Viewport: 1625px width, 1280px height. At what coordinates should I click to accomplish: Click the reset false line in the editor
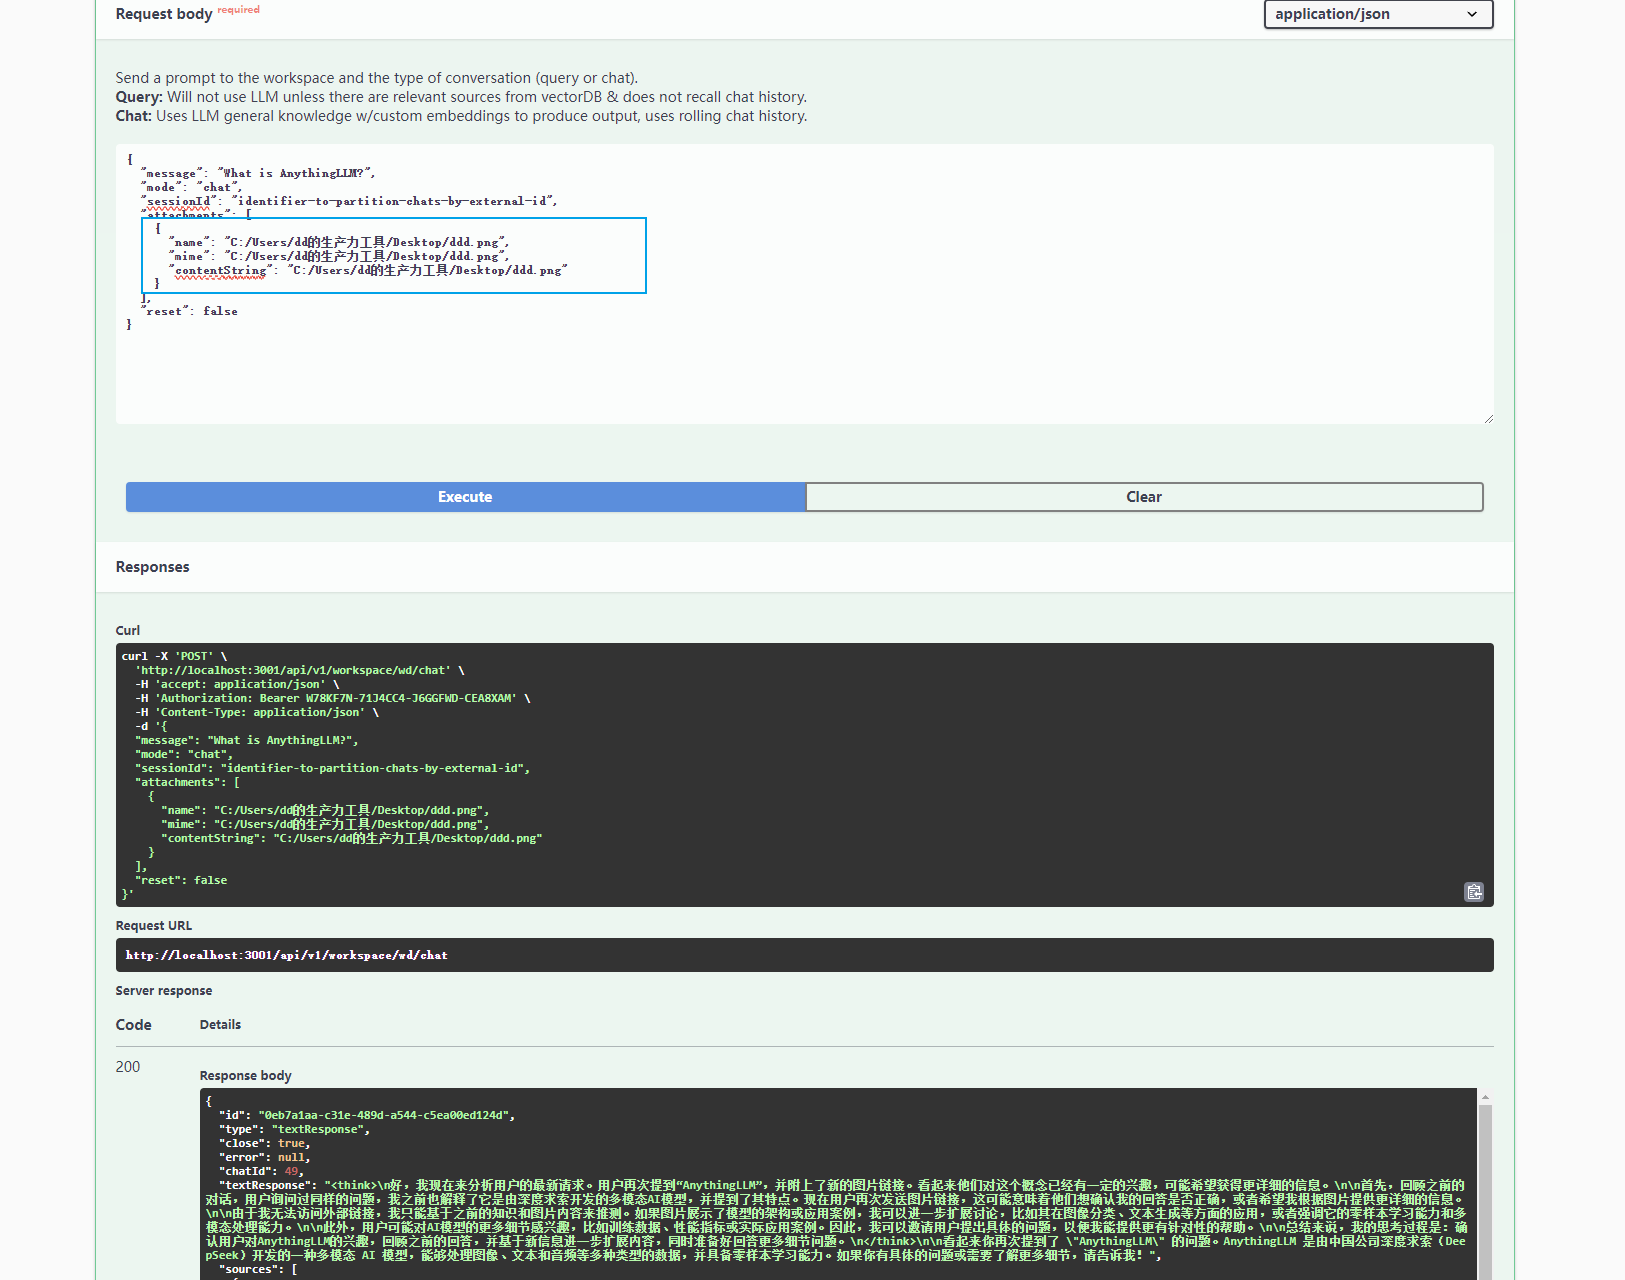[x=191, y=311]
